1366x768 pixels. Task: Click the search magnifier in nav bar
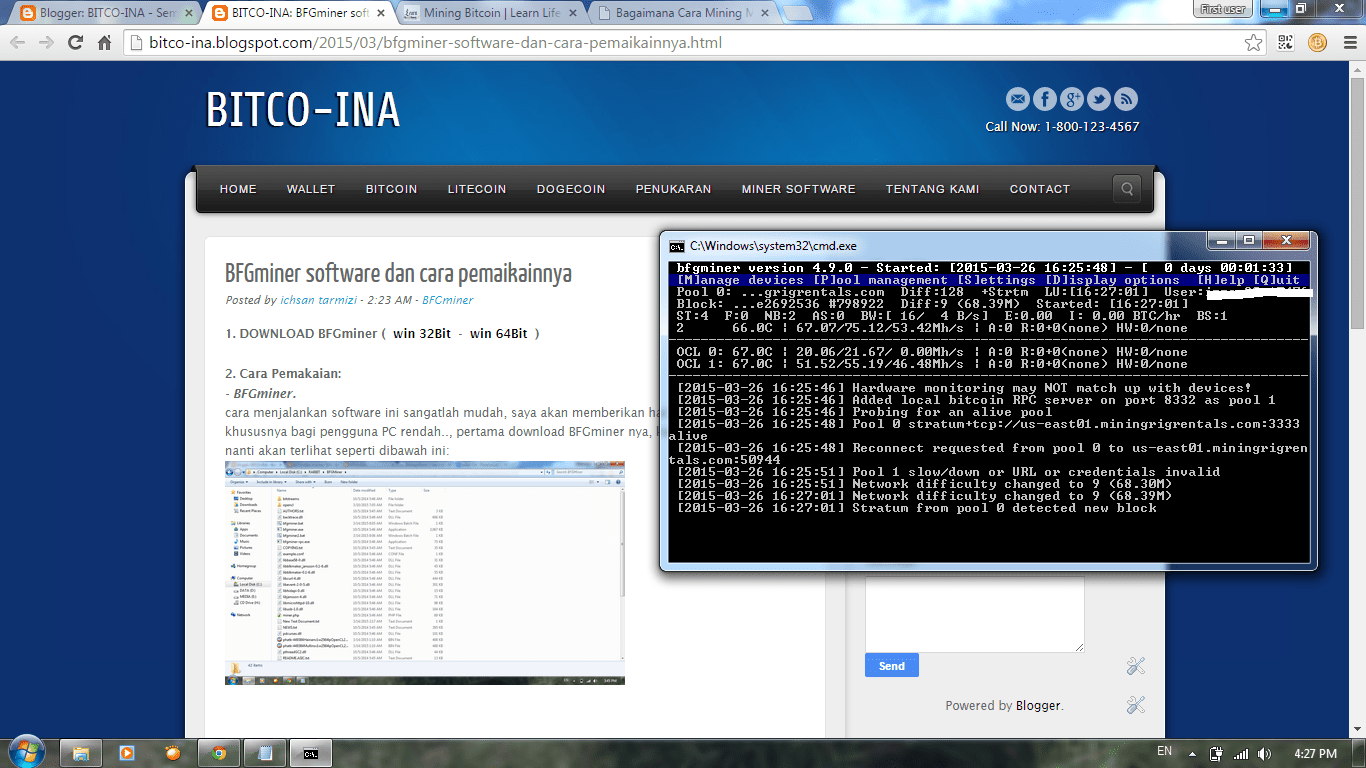click(1127, 189)
